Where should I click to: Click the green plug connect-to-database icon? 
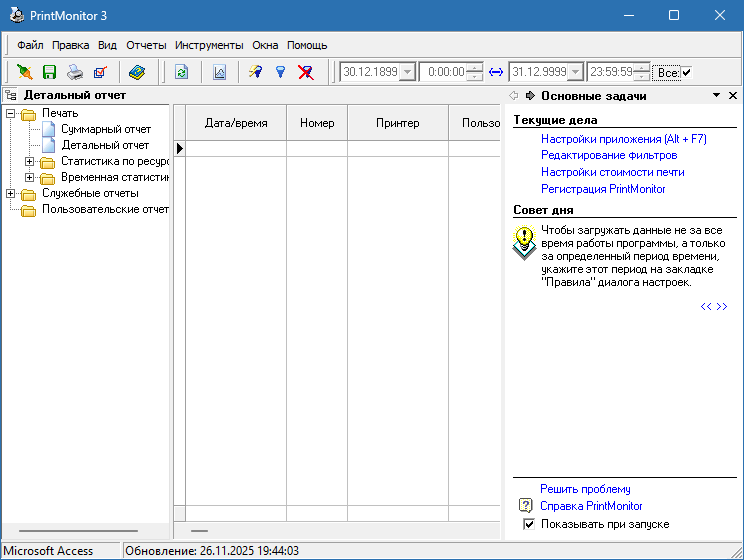tap(25, 72)
